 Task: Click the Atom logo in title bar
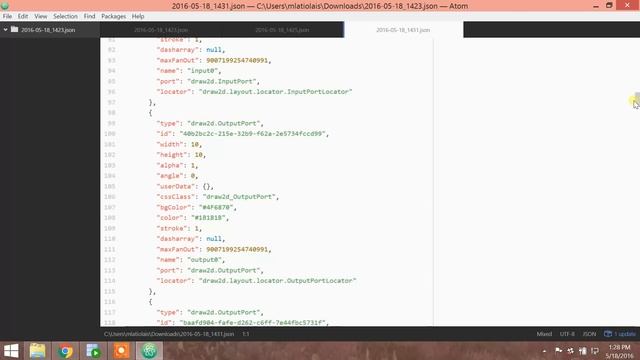5,6
